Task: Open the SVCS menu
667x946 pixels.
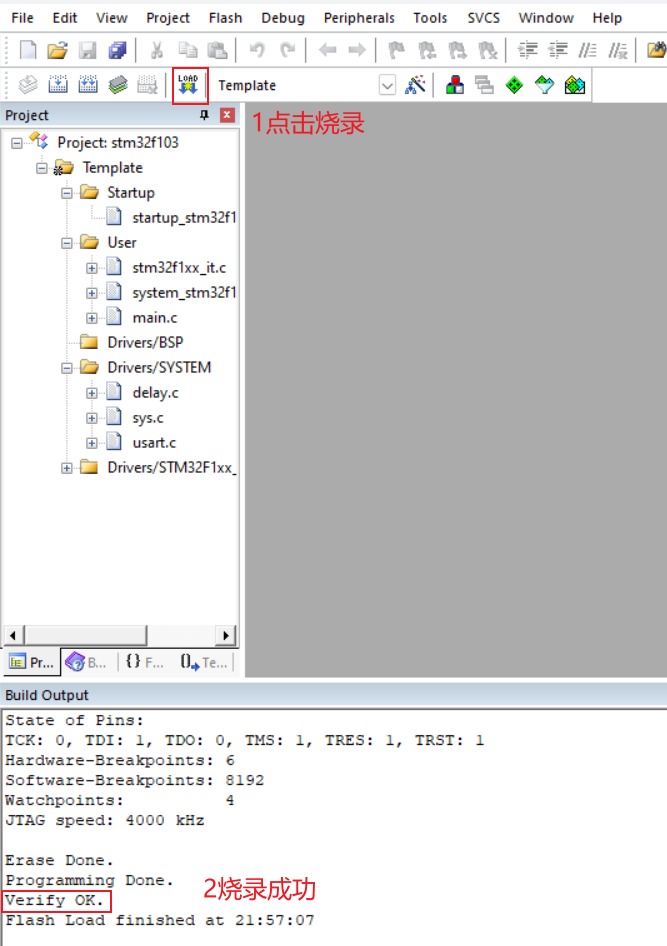Action: click(484, 18)
